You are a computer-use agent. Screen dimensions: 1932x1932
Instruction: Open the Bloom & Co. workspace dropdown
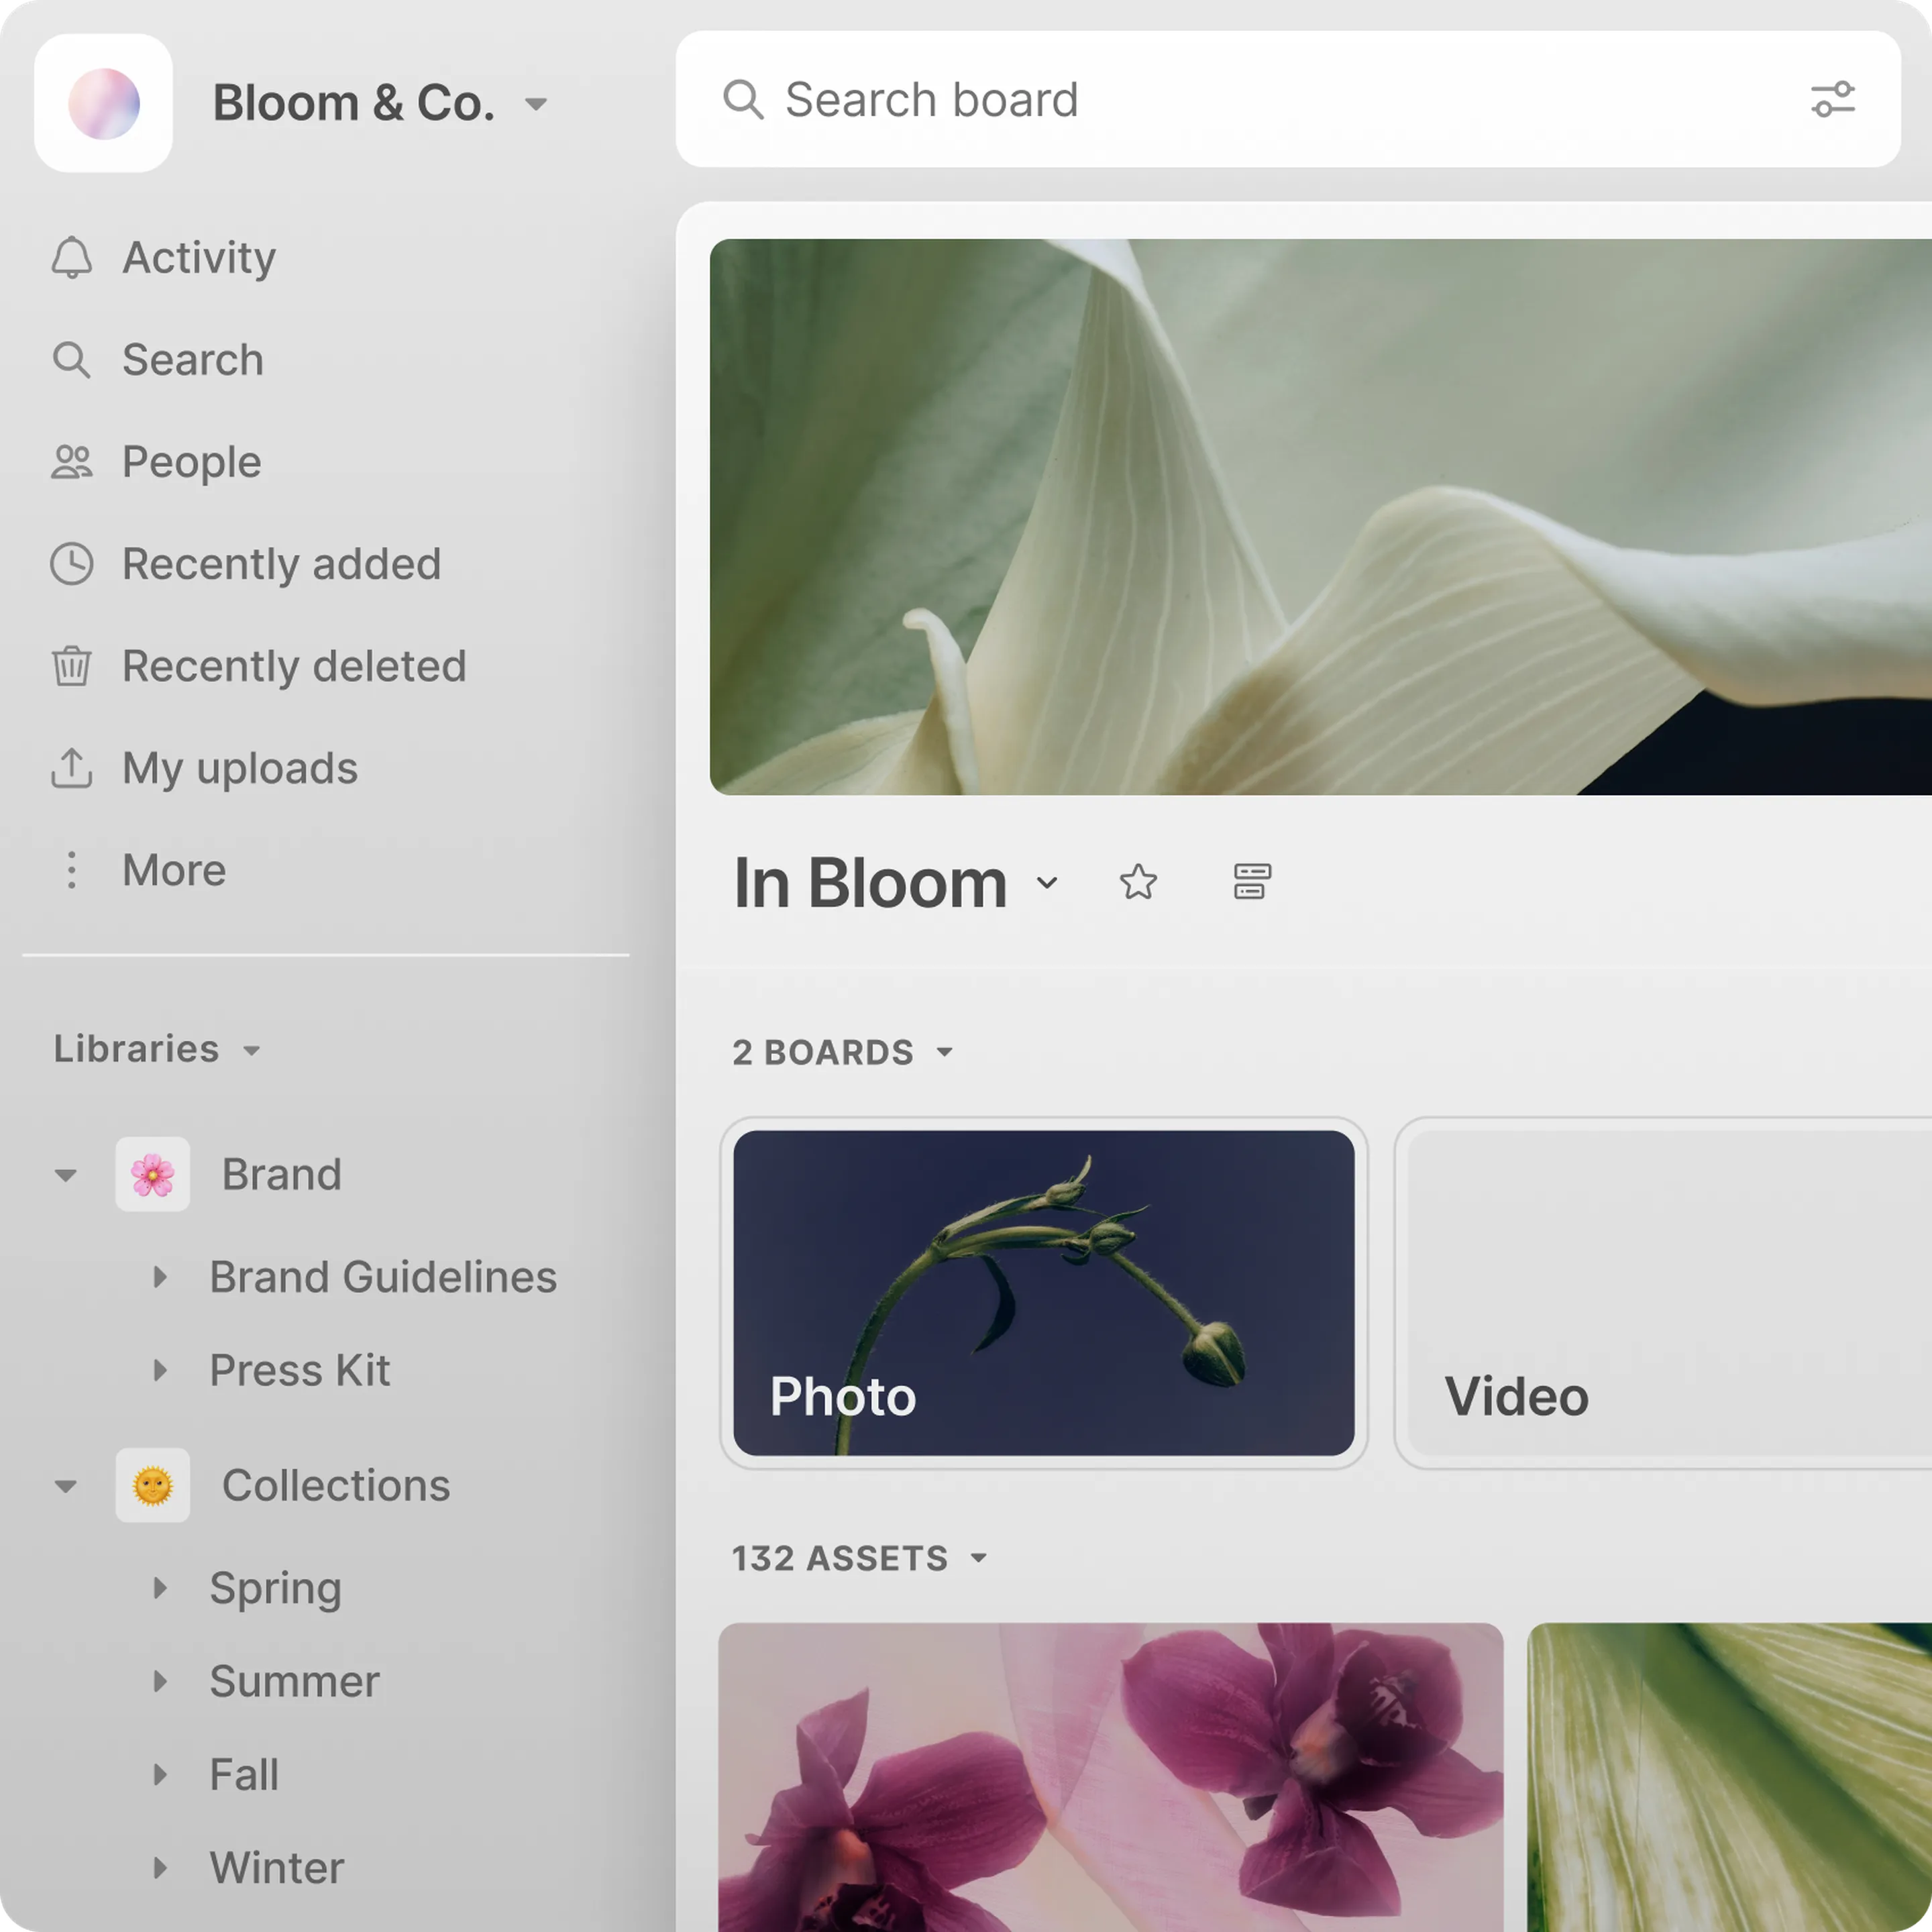(536, 104)
